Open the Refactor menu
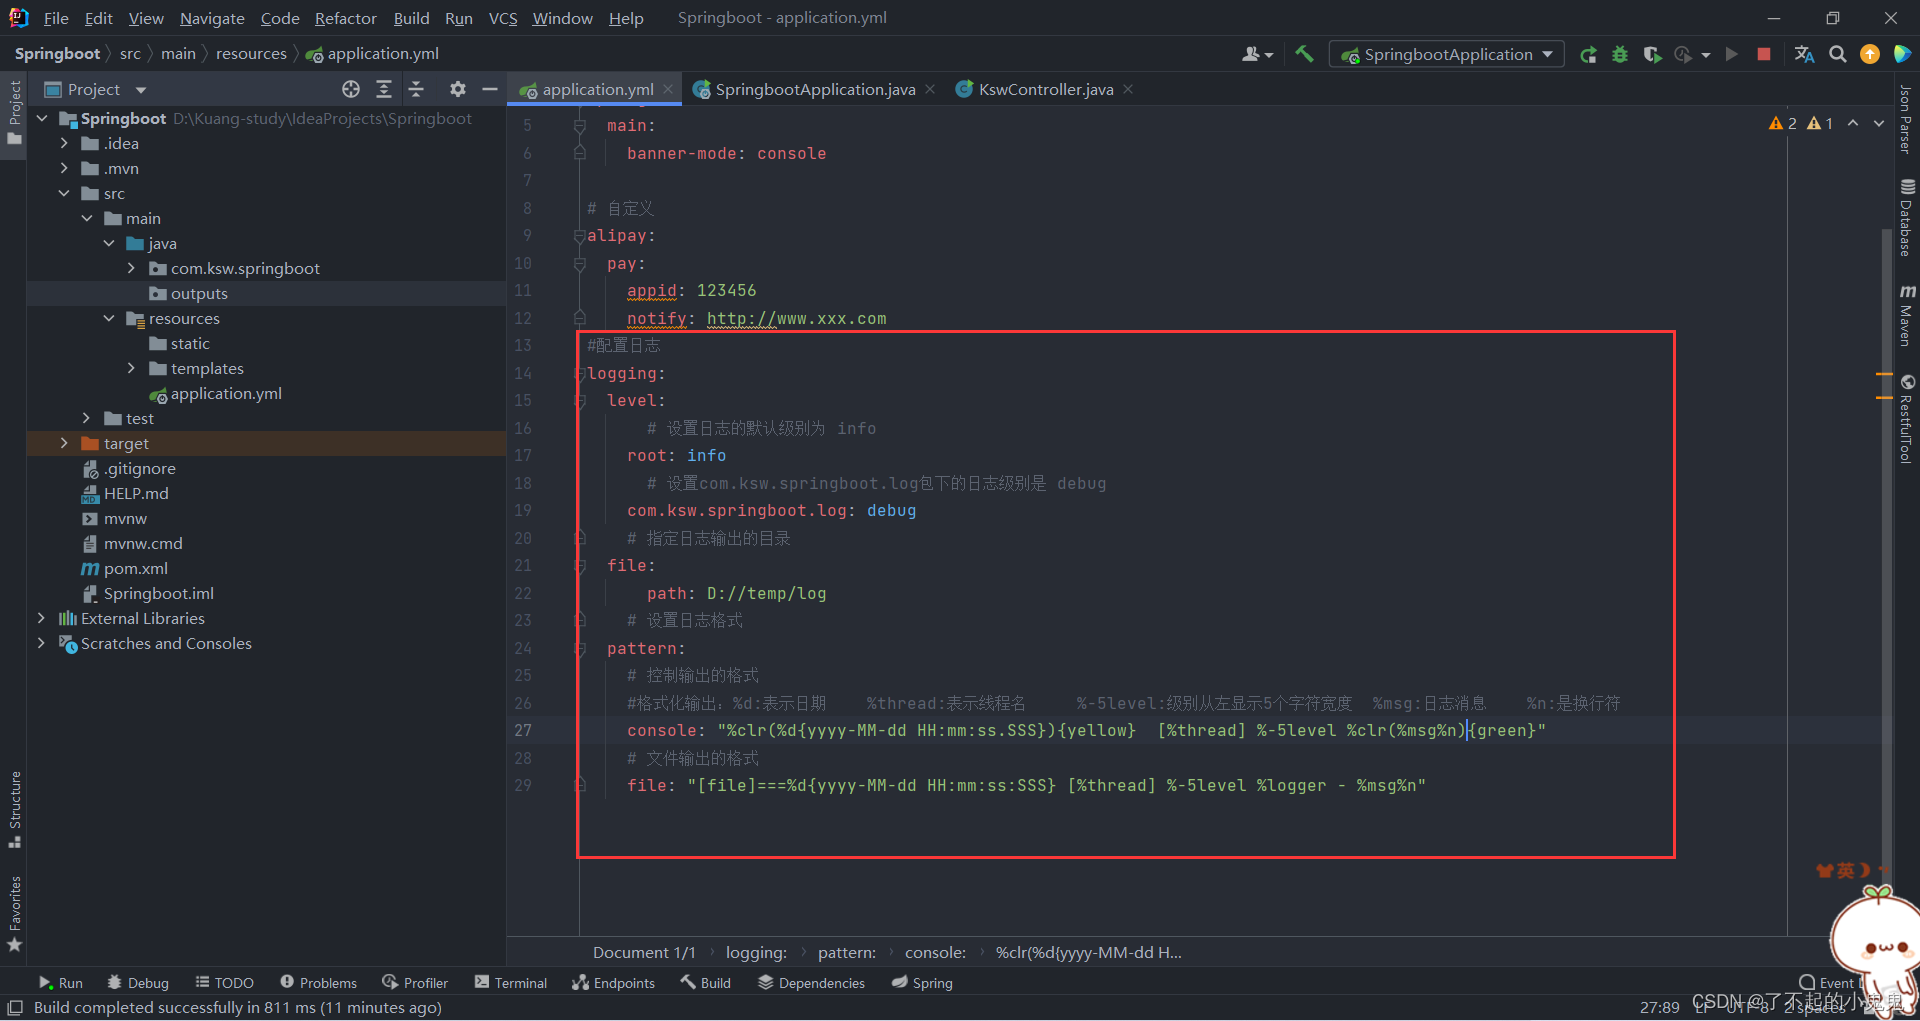The width and height of the screenshot is (1920, 1021). [x=345, y=18]
